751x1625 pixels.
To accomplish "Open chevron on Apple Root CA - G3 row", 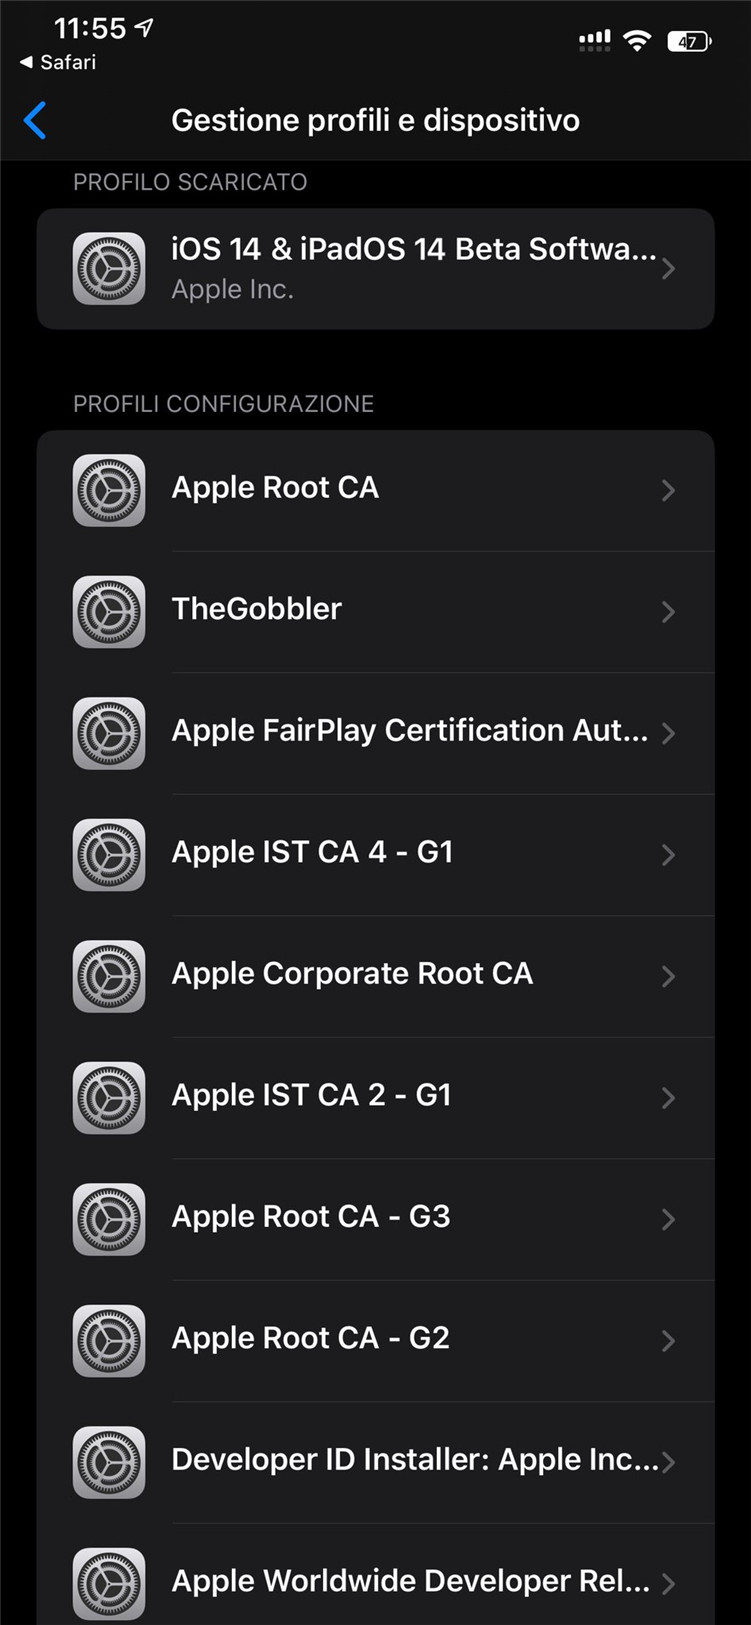I will (x=668, y=1219).
